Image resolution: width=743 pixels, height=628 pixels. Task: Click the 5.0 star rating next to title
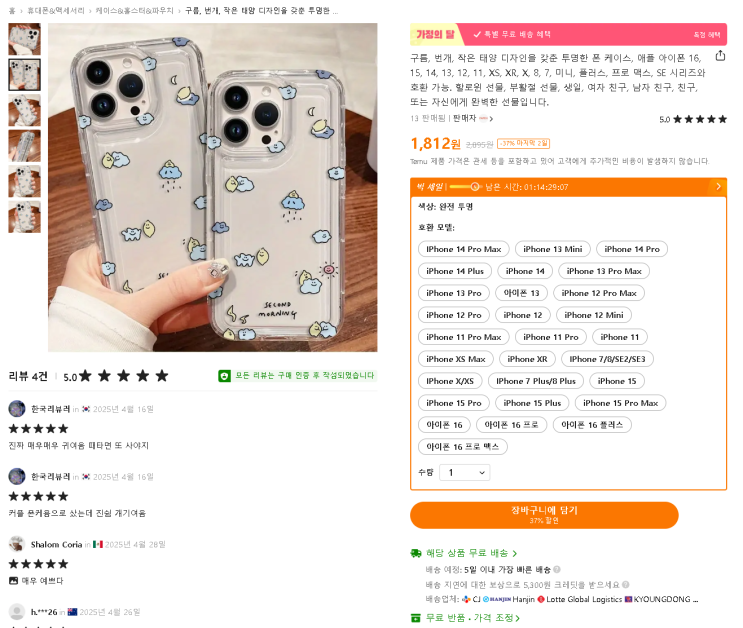point(693,119)
